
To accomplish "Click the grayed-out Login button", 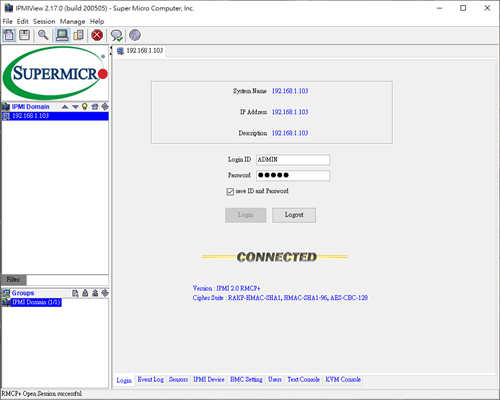I will 246,215.
